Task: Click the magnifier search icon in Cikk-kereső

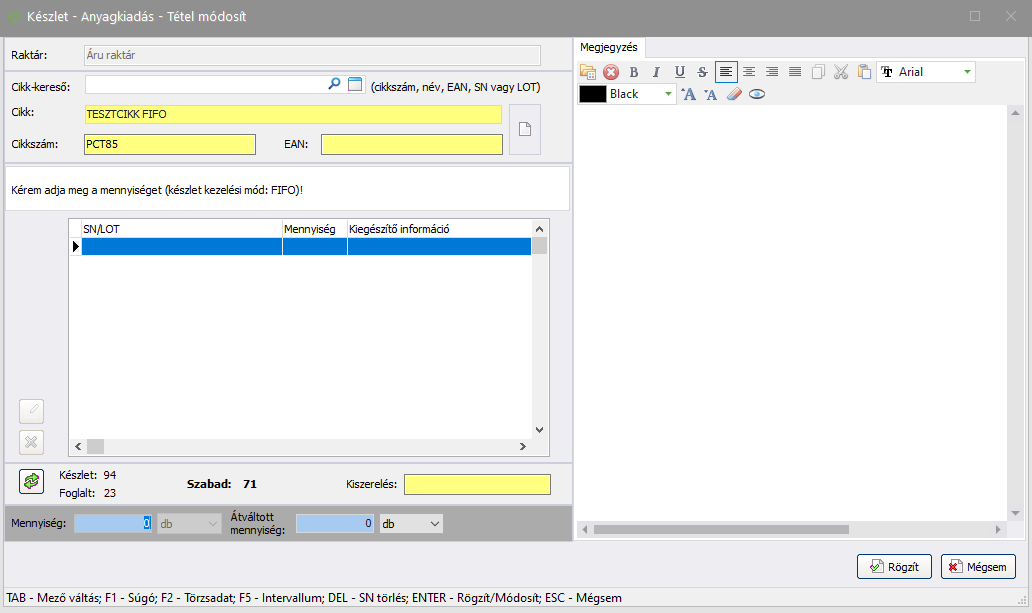Action: coord(334,85)
